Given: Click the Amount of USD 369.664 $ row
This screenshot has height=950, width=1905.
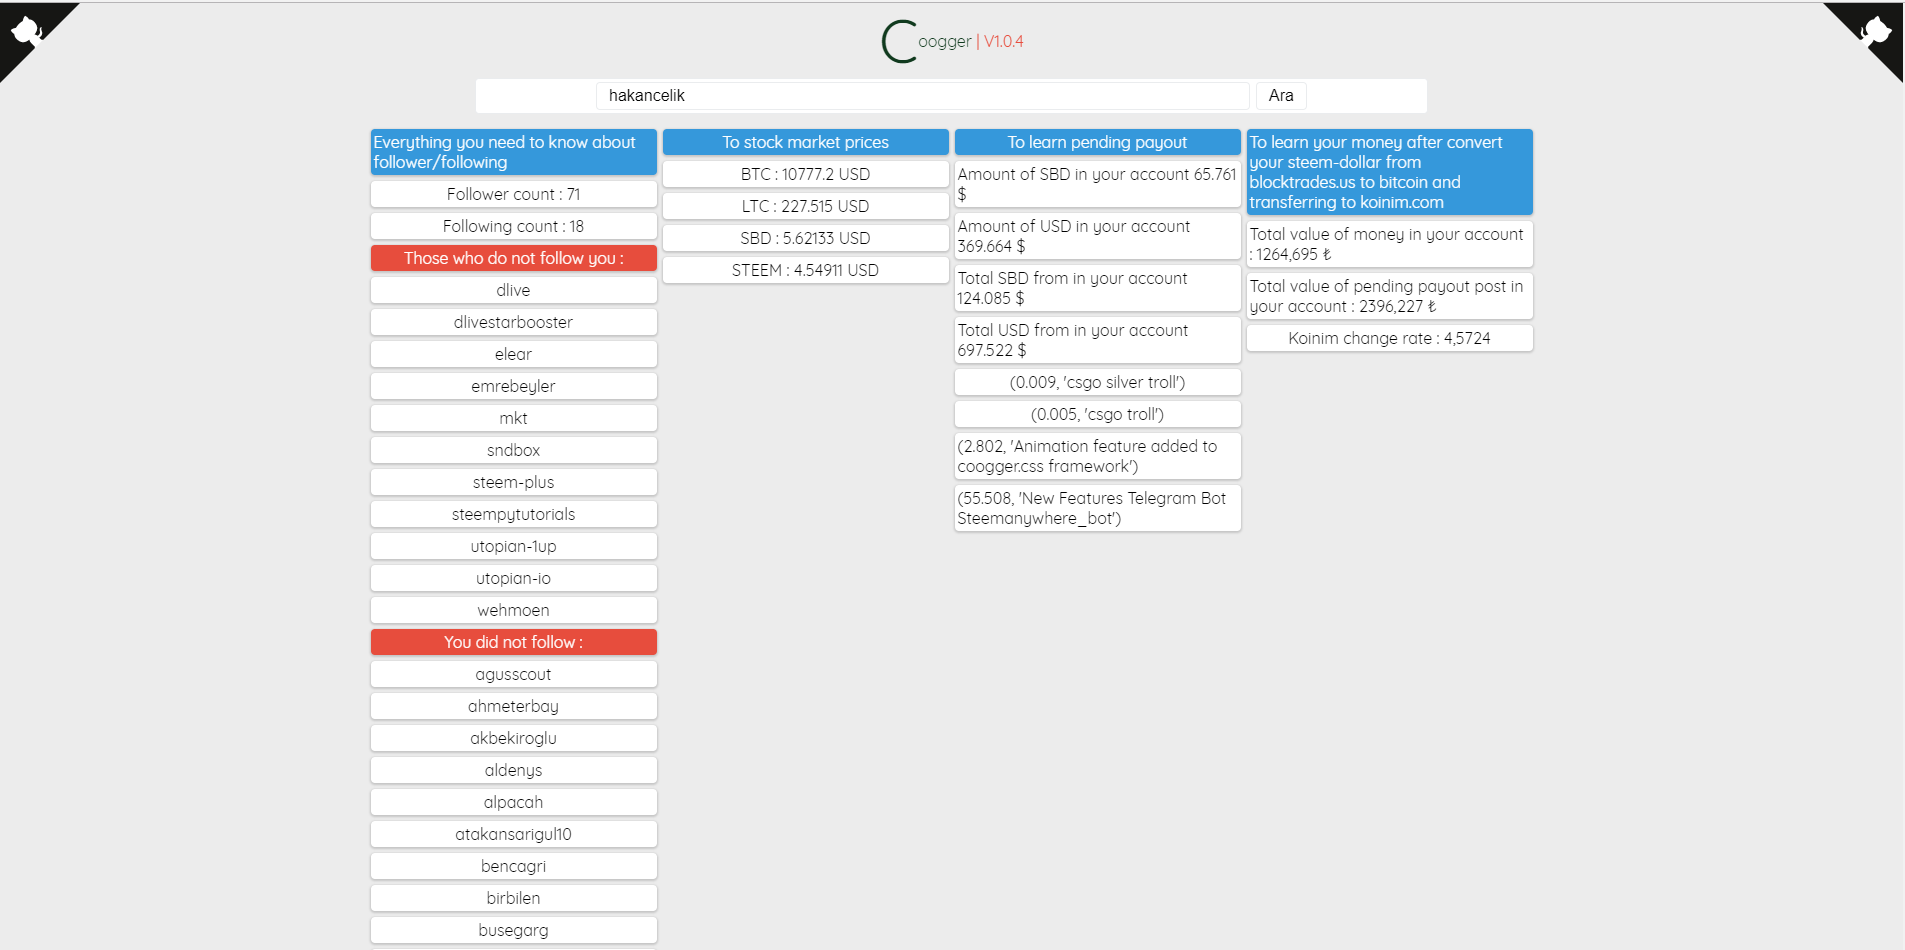Looking at the screenshot, I should [x=1098, y=236].
